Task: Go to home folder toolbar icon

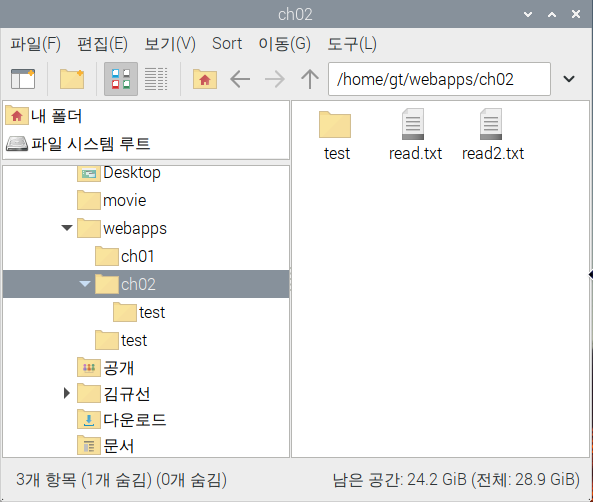Action: [x=205, y=79]
